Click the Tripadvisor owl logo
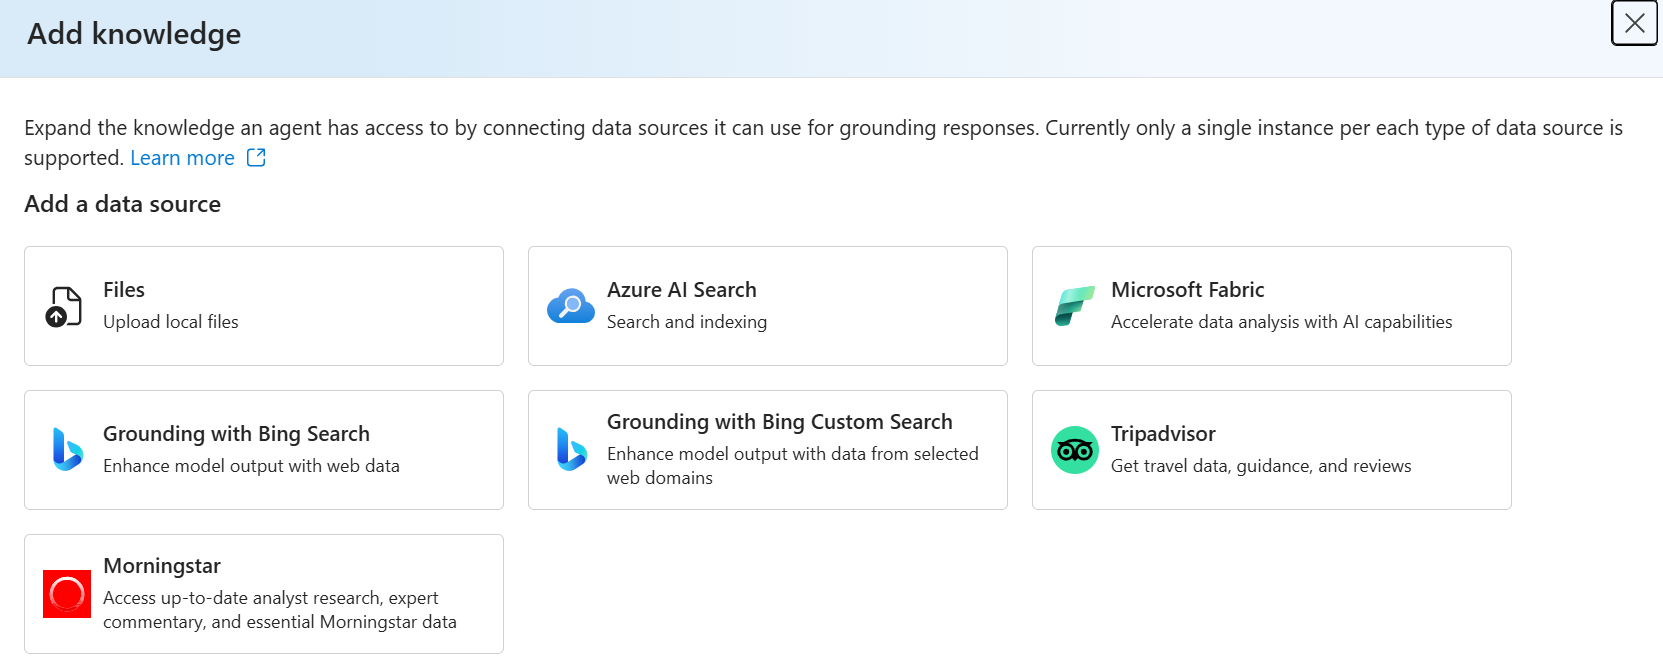 click(x=1075, y=450)
